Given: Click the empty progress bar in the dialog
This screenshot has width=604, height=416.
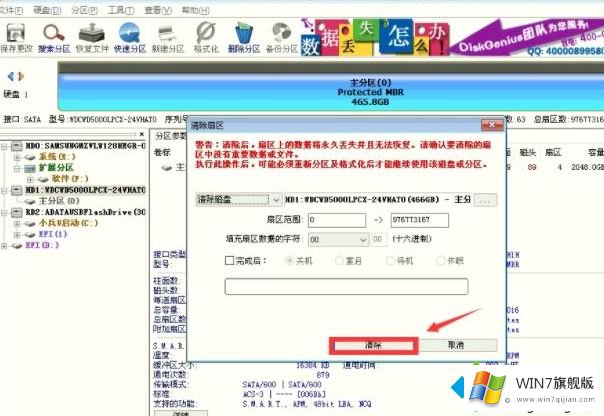Looking at the screenshot, I should [x=346, y=287].
